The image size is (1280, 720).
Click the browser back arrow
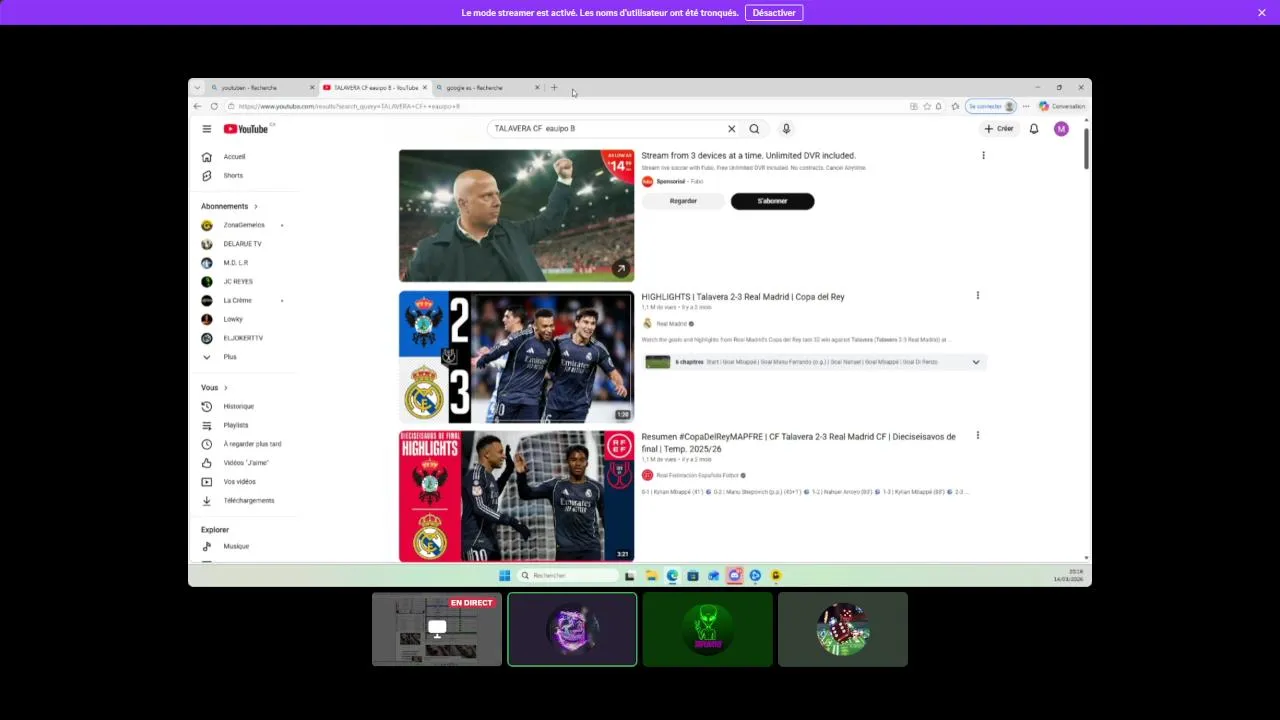tap(197, 106)
